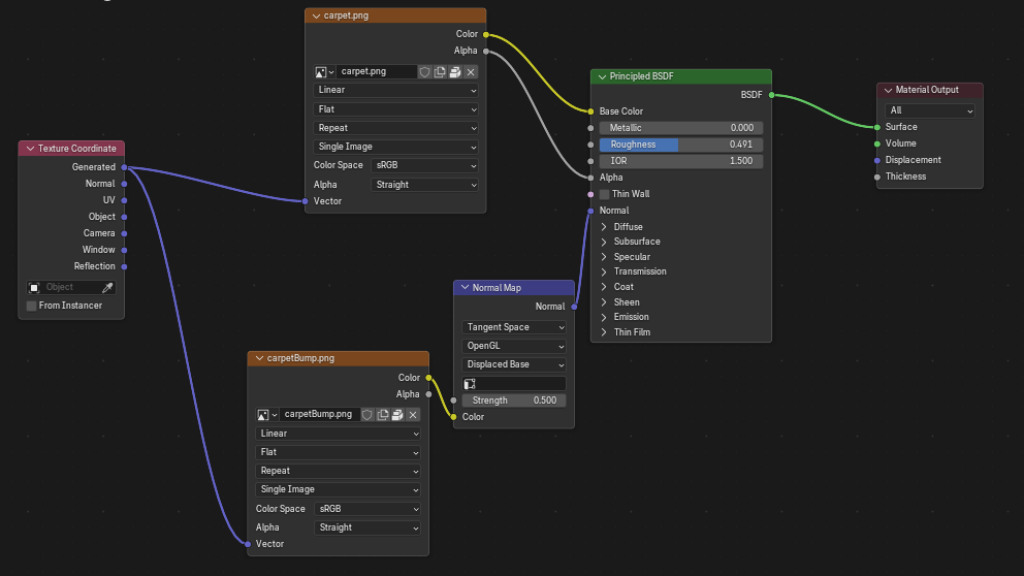The width and height of the screenshot is (1024, 576).
Task: Click the Object field in Texture Coordinate
Action: [x=71, y=287]
